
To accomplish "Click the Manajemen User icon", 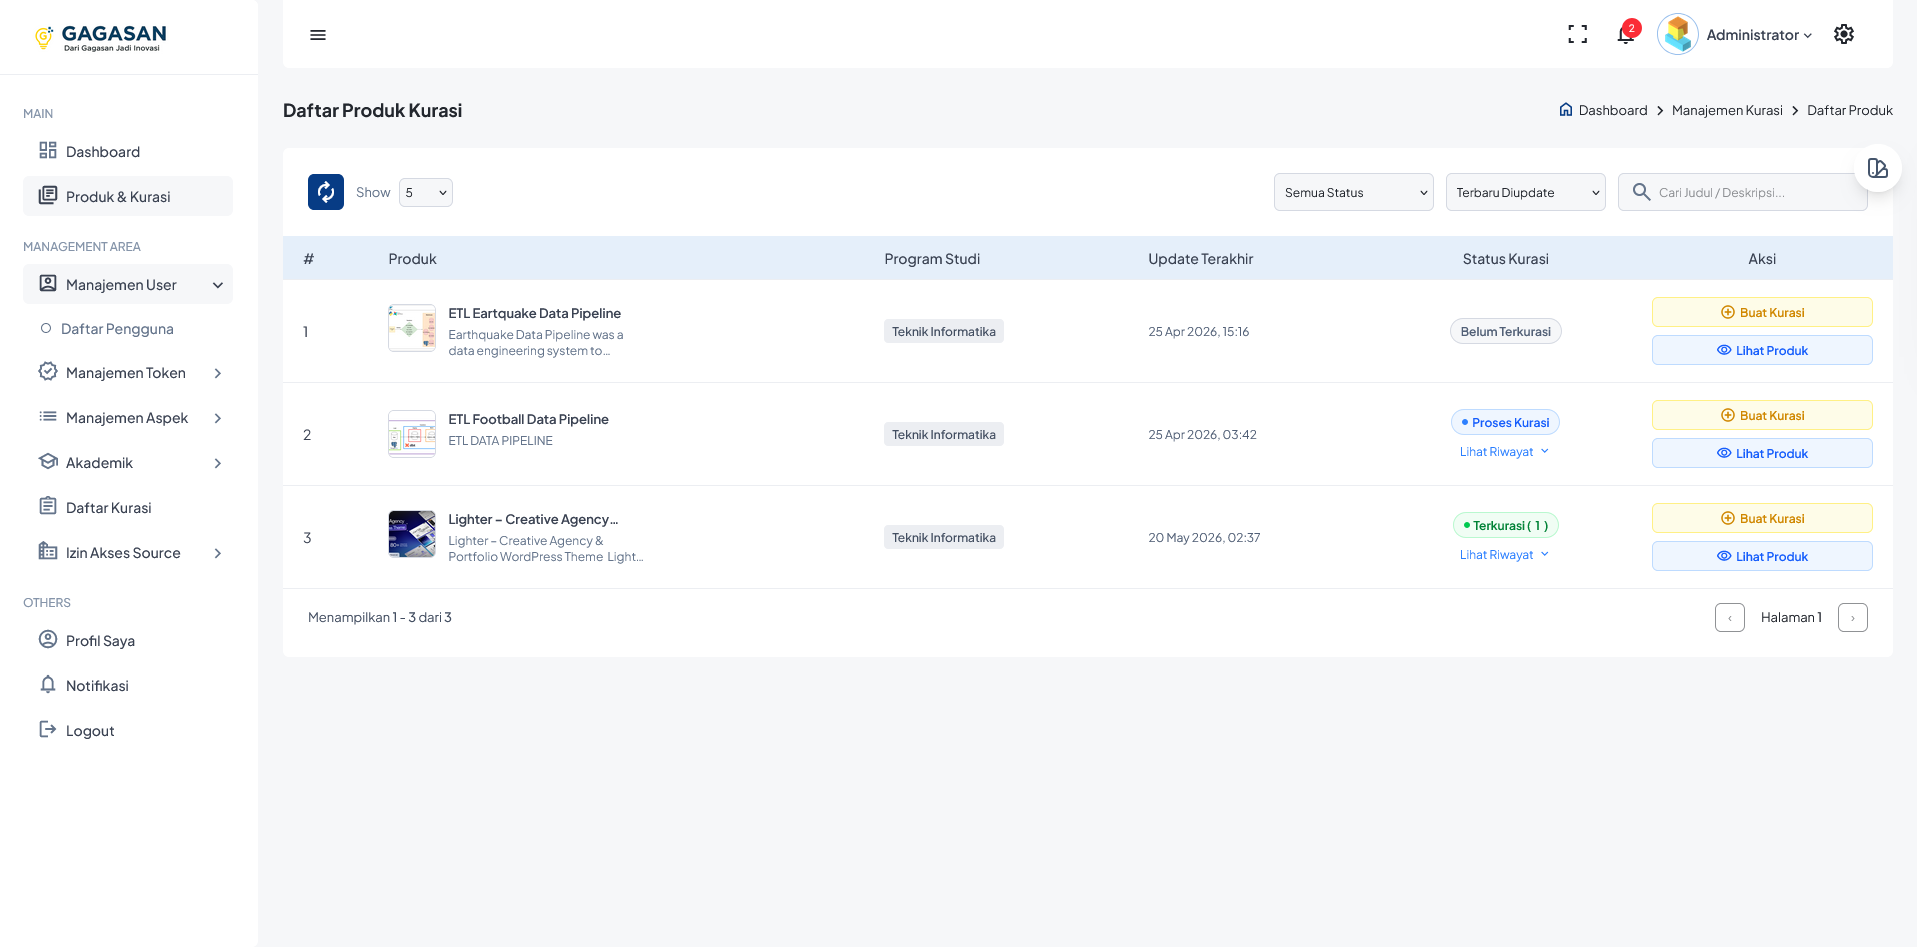I will click(48, 283).
